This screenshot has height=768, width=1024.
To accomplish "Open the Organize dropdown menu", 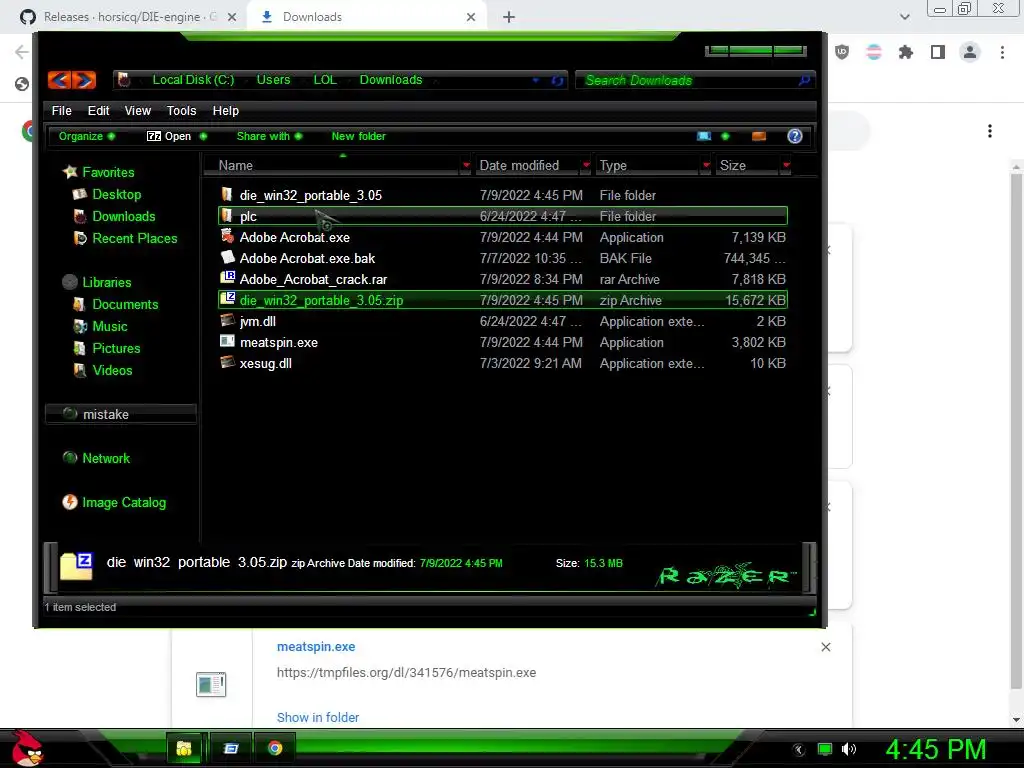I will (87, 136).
